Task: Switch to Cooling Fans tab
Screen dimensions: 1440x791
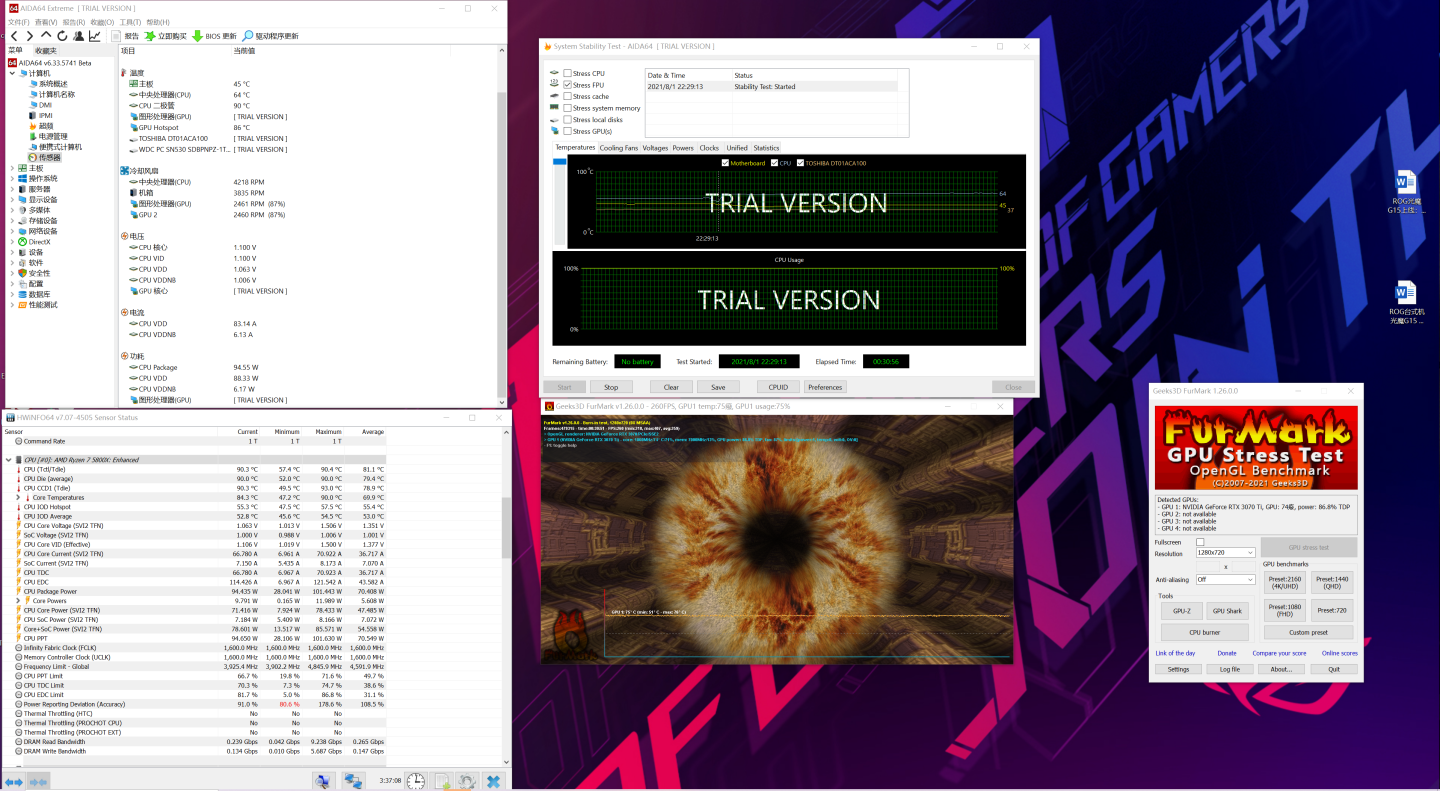Action: 619,148
